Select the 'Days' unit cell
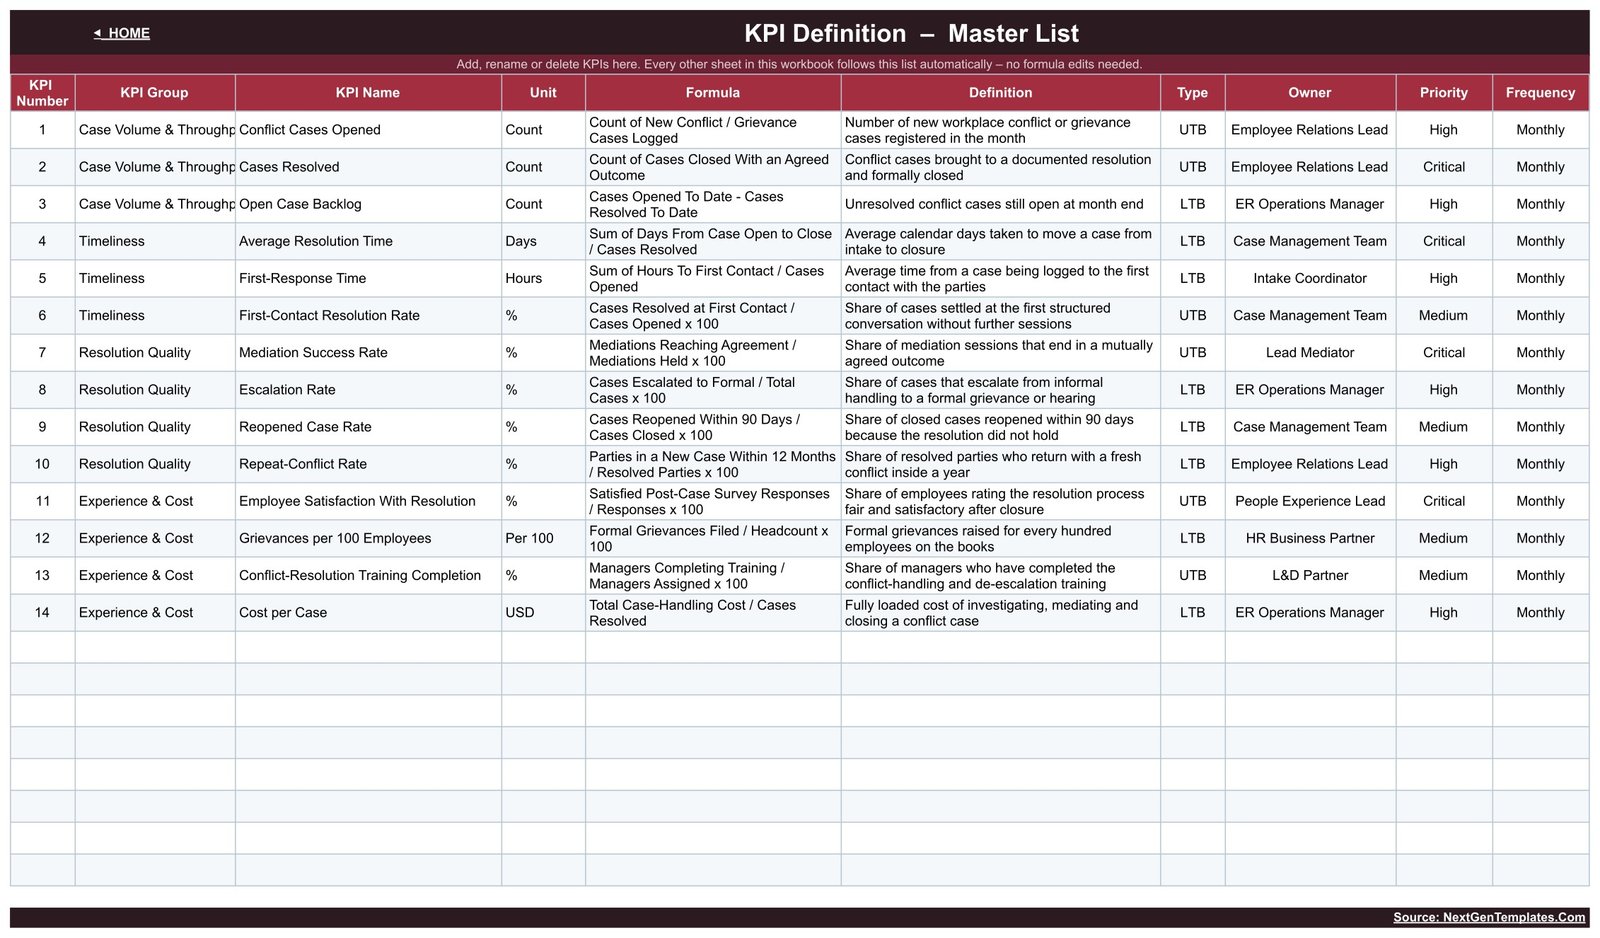This screenshot has width=1600, height=938. pyautogui.click(x=543, y=241)
